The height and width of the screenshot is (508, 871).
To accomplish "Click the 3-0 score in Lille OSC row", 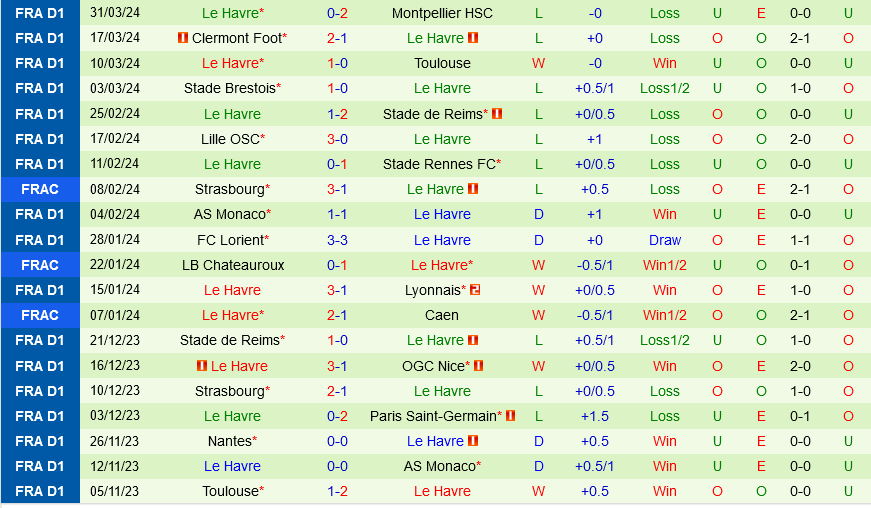I will coord(337,139).
